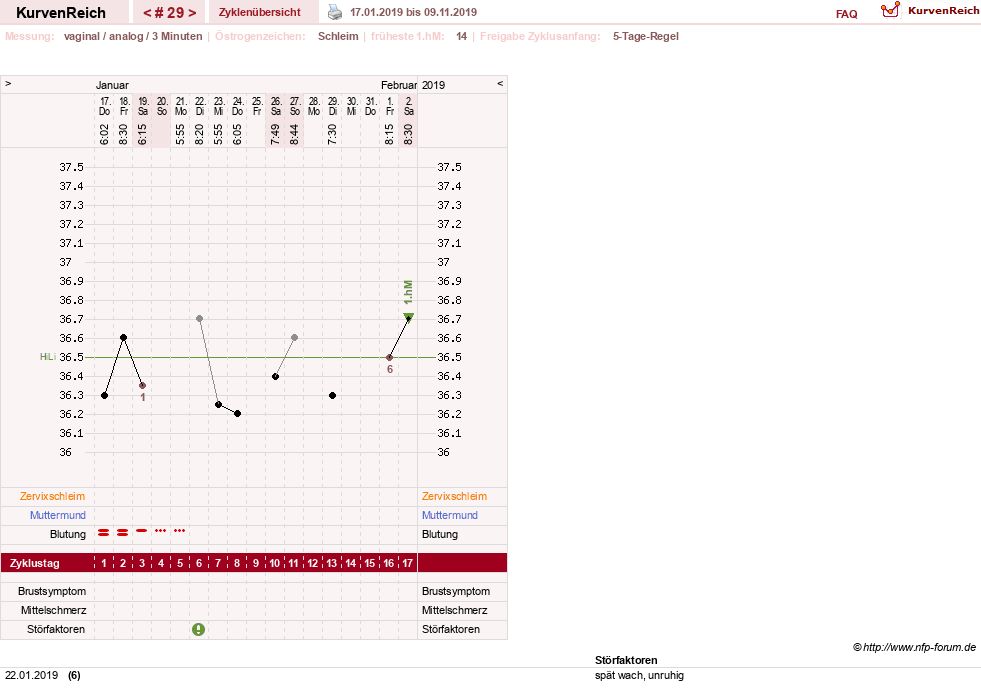
Task: Open the green Störfaktoren exclamation marker
Action: click(x=198, y=630)
